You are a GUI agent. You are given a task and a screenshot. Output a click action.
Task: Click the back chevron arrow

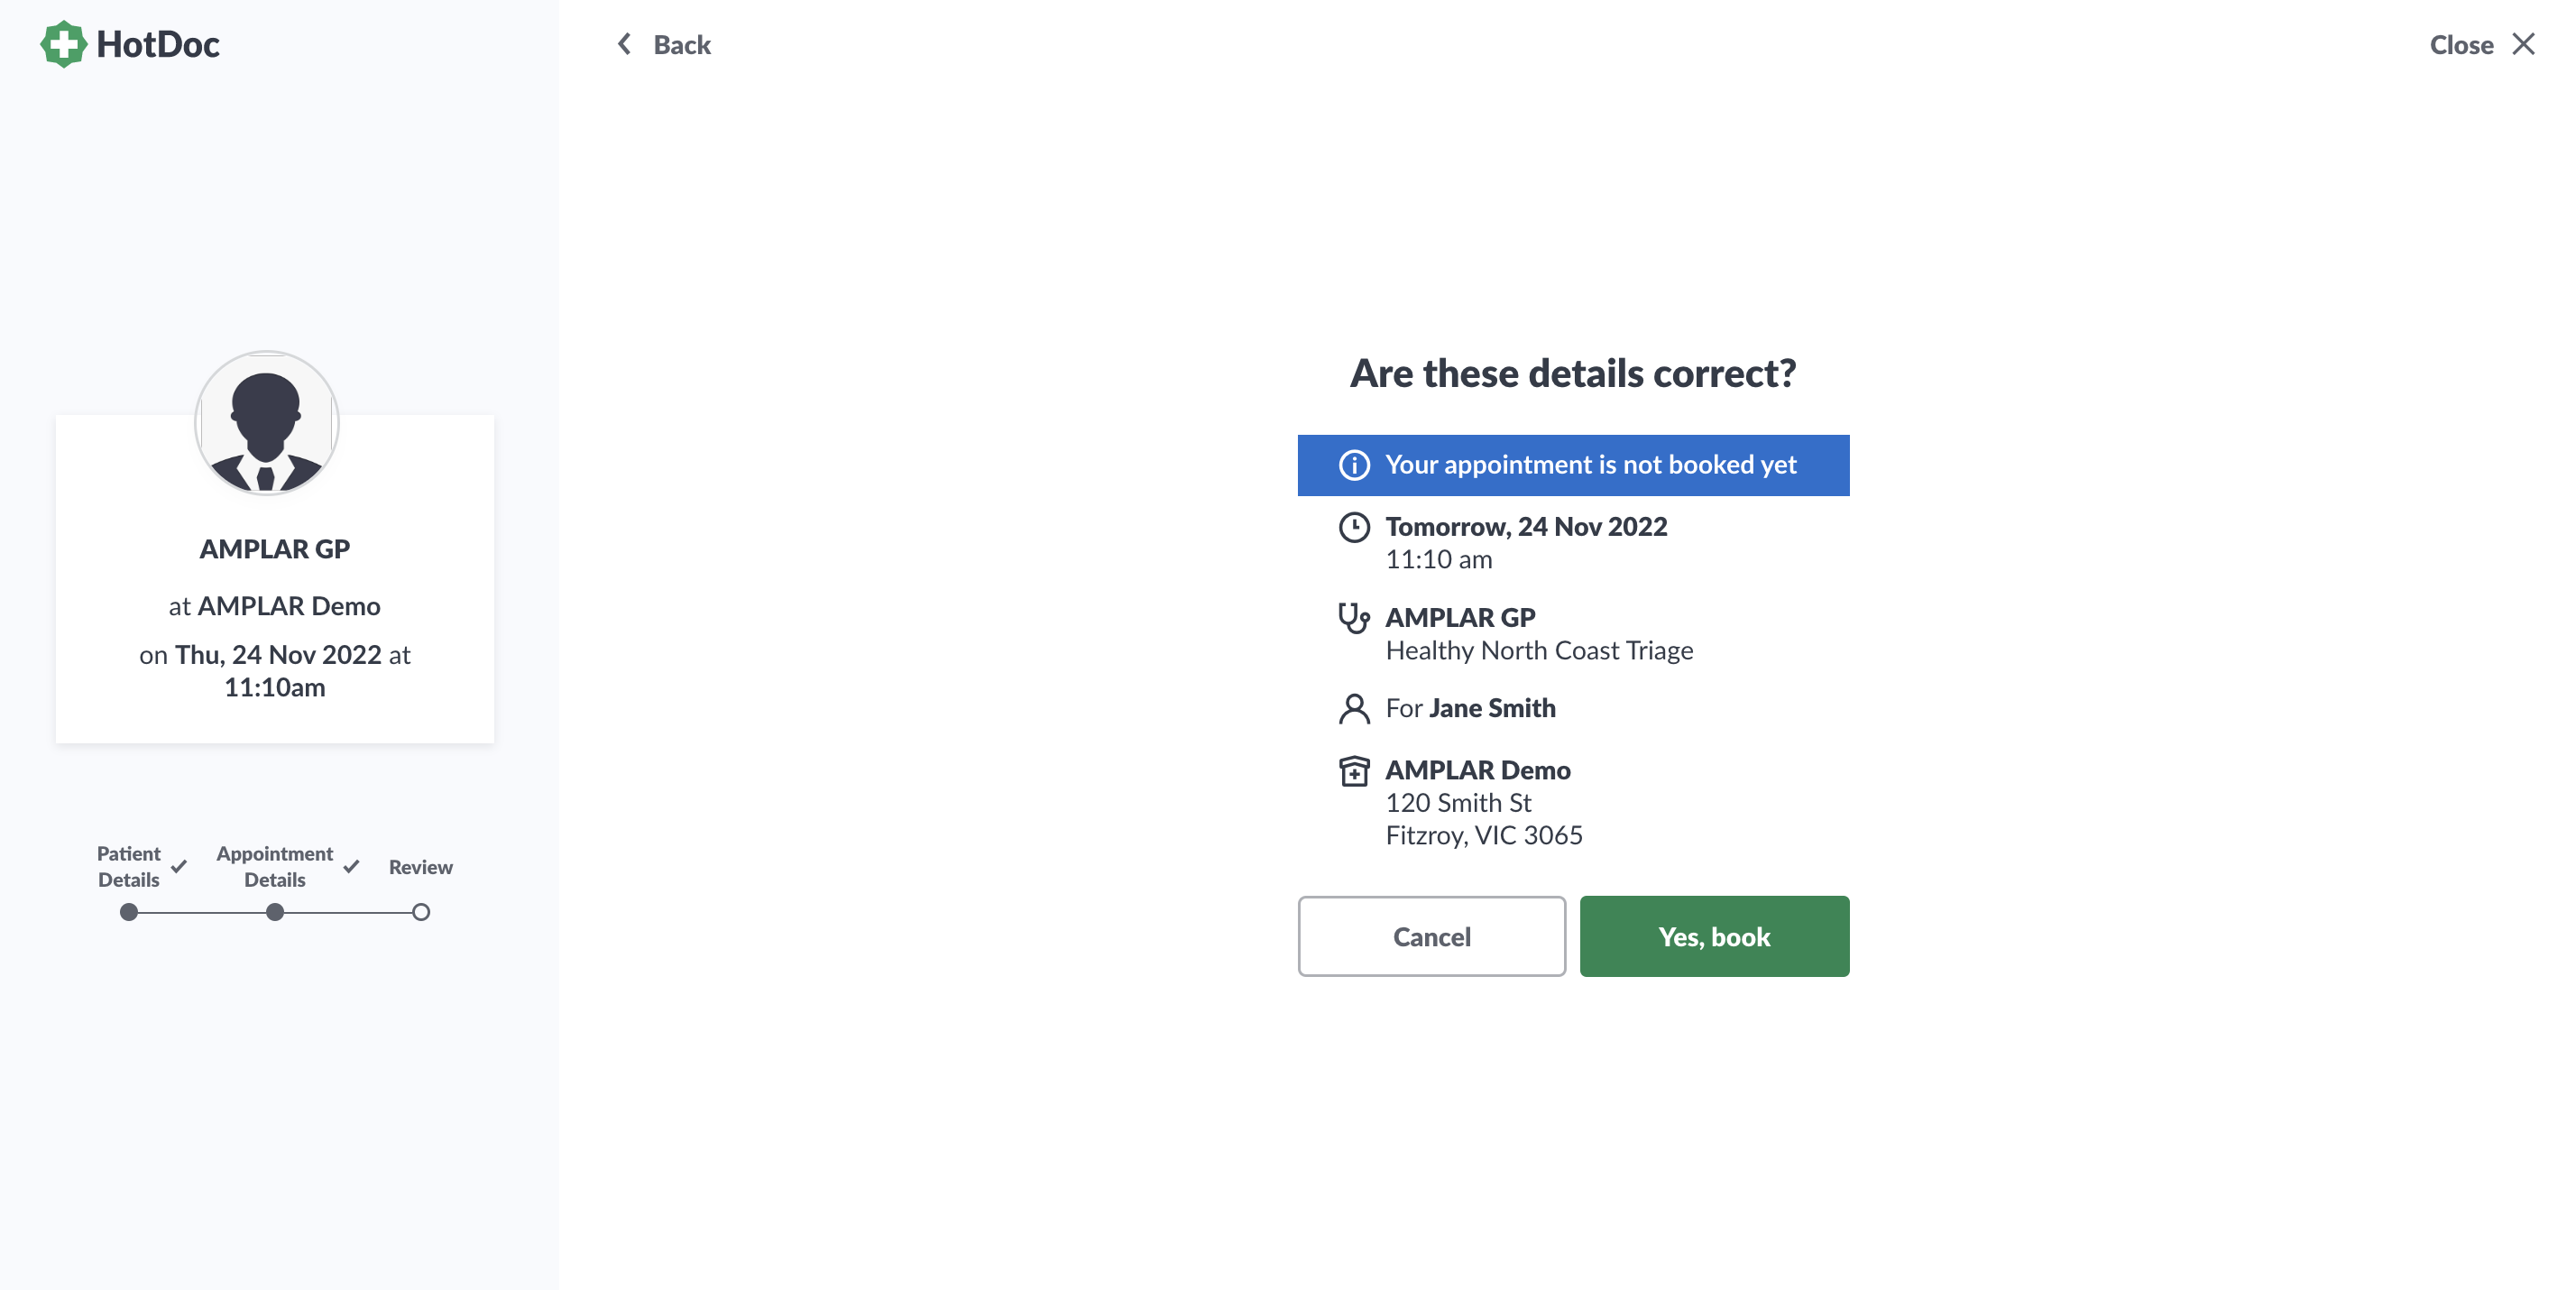pos(624,44)
